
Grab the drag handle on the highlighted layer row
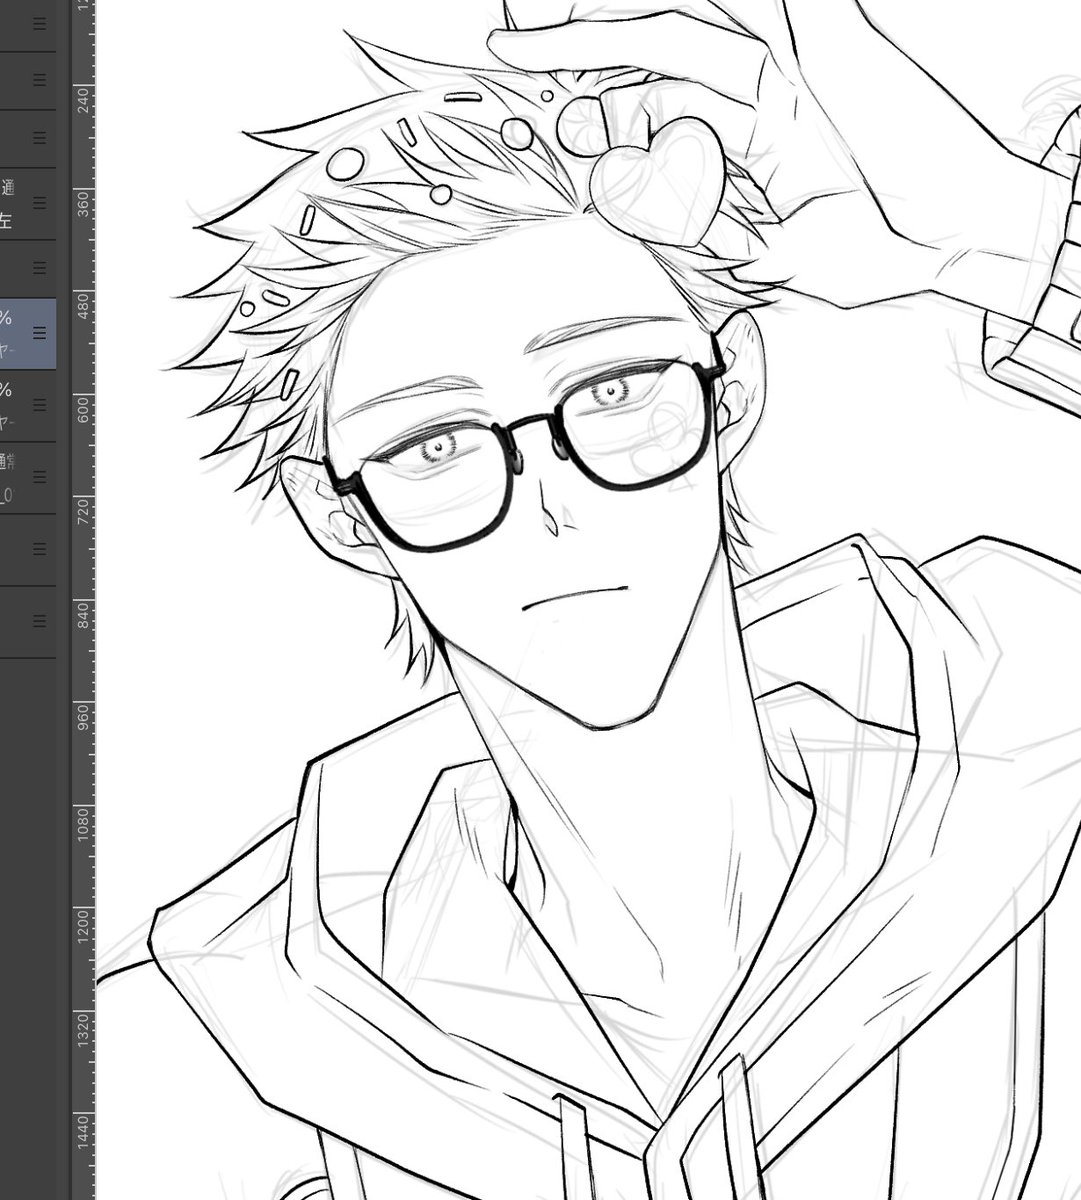point(40,332)
